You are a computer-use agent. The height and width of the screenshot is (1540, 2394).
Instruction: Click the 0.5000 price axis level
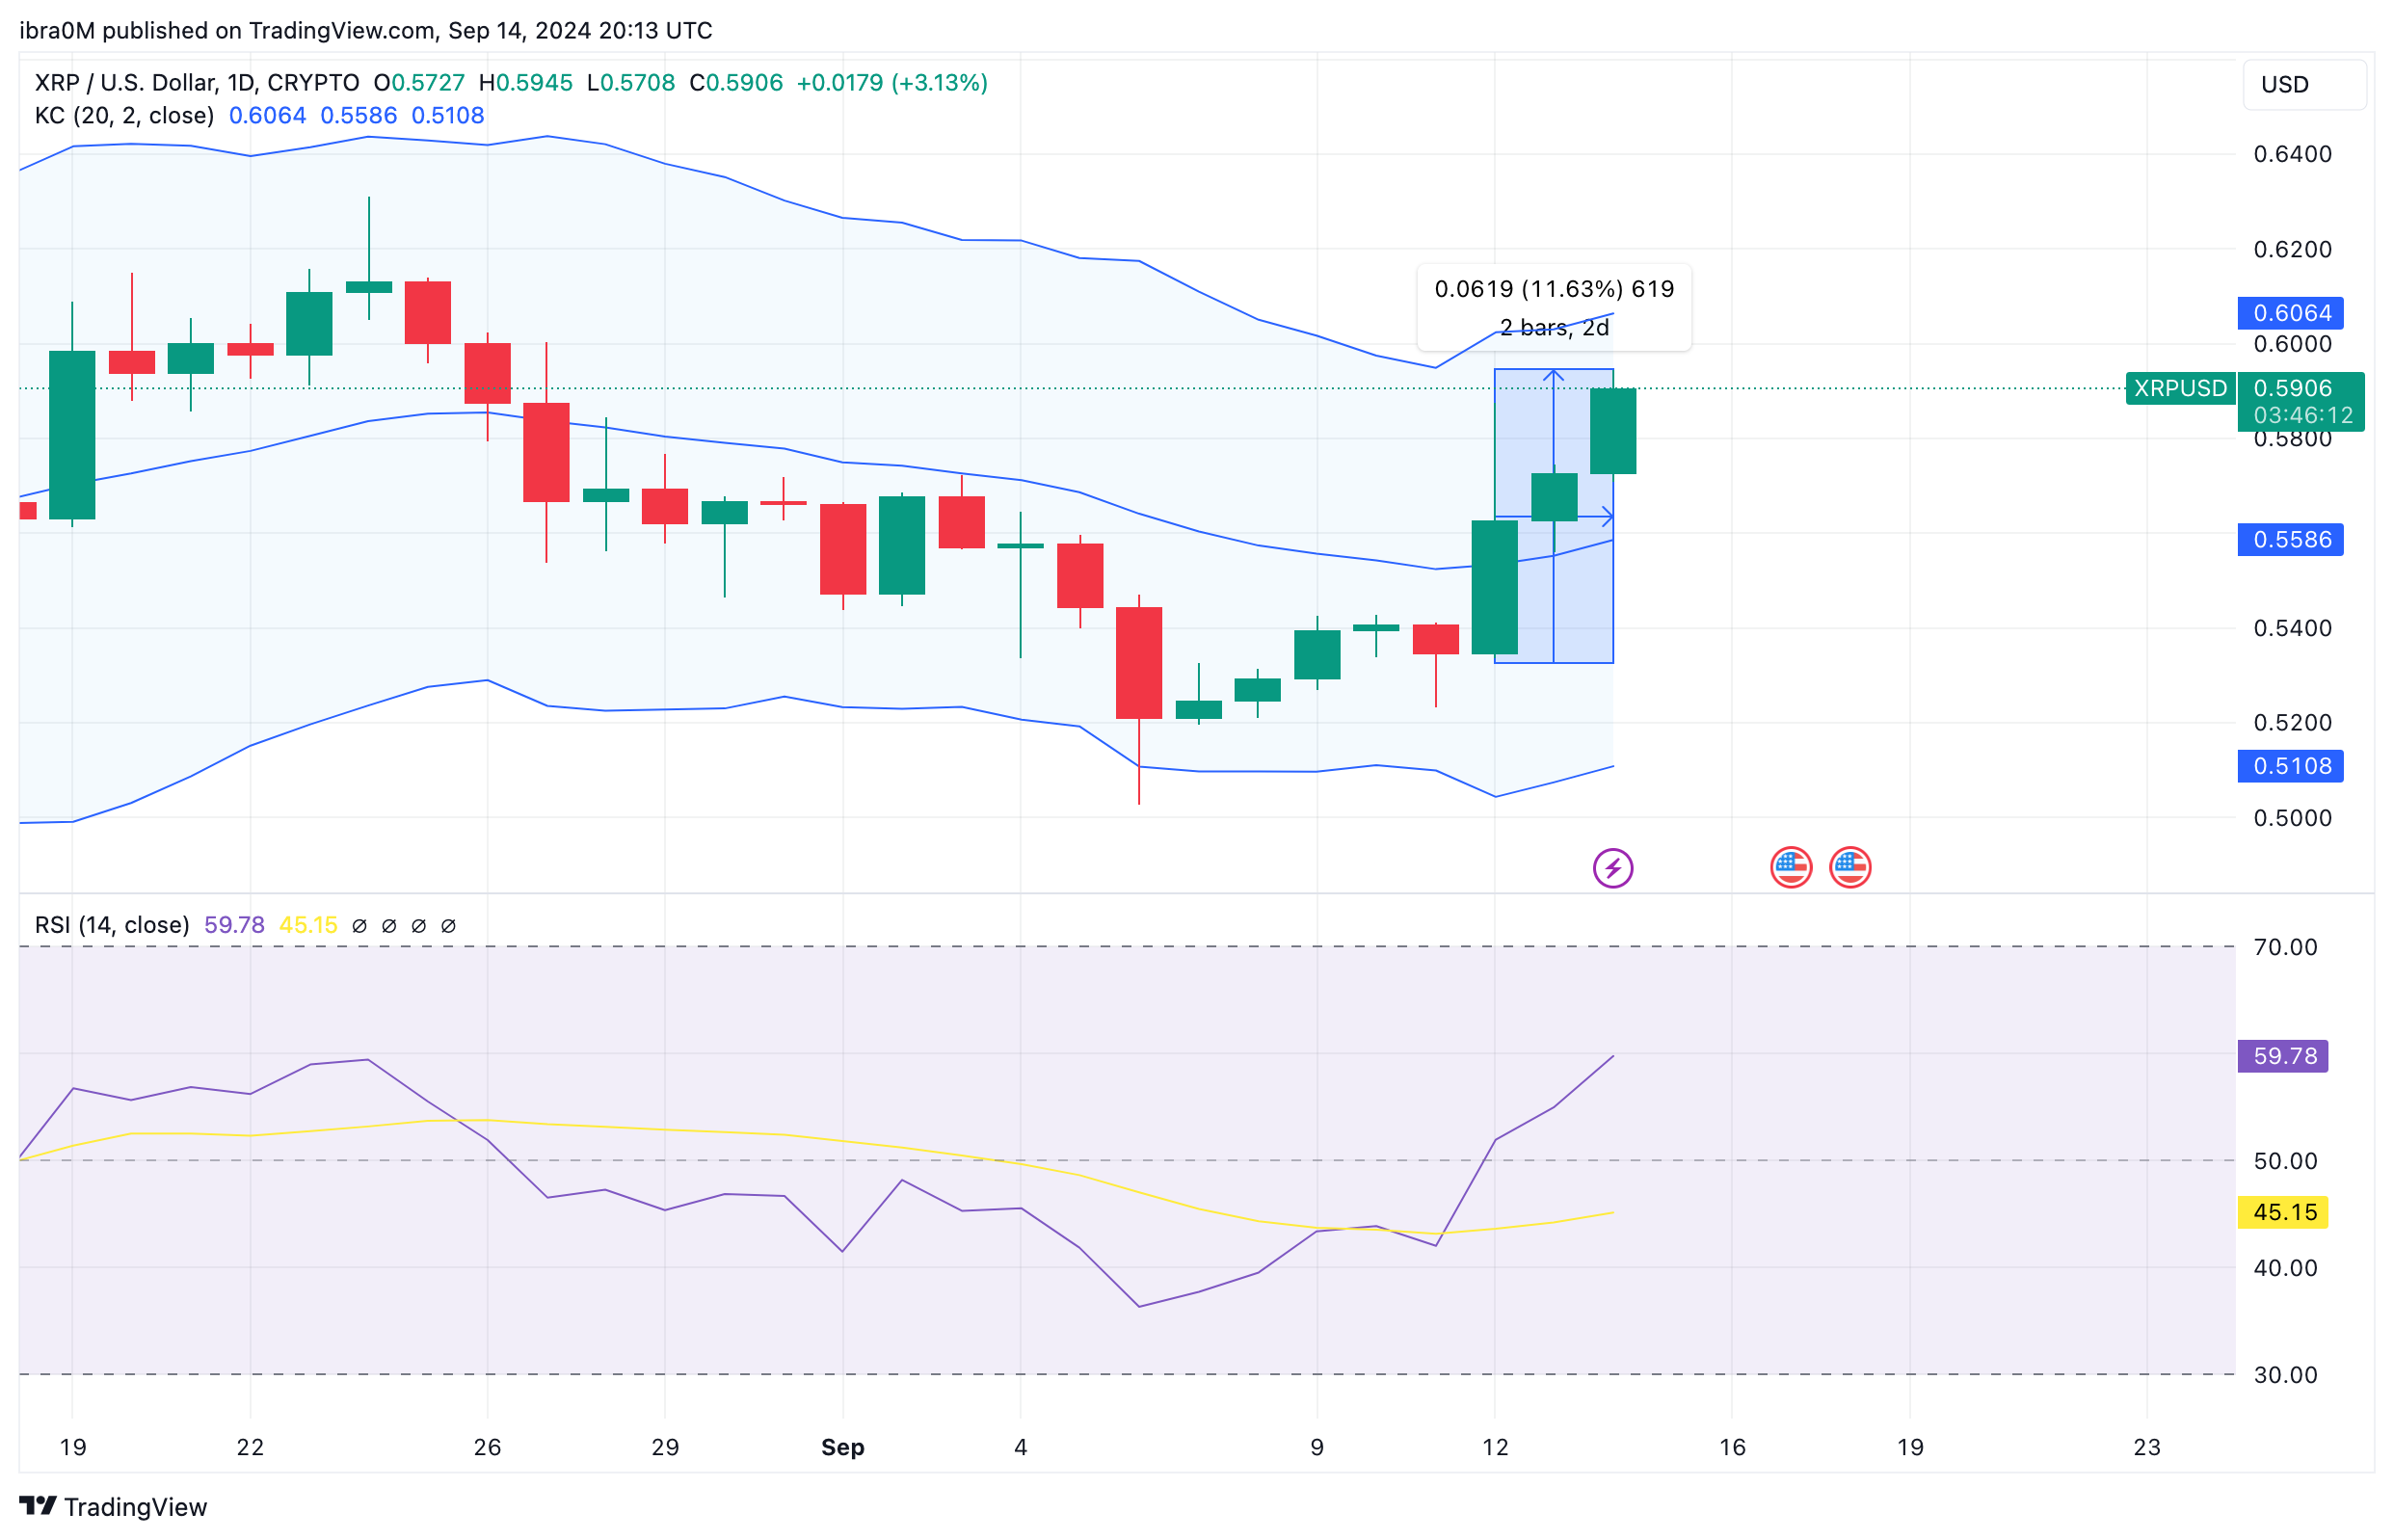[2292, 817]
